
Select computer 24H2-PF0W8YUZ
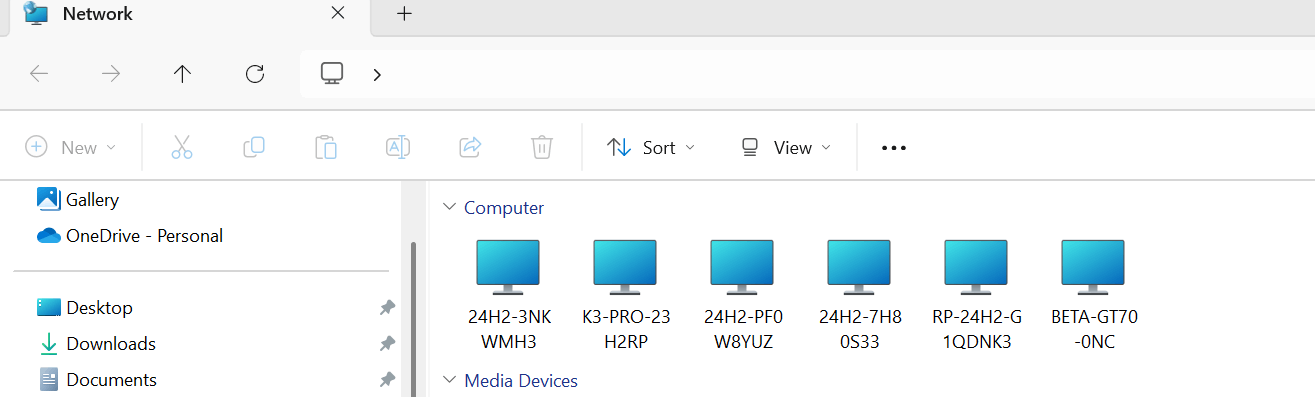pyautogui.click(x=743, y=294)
